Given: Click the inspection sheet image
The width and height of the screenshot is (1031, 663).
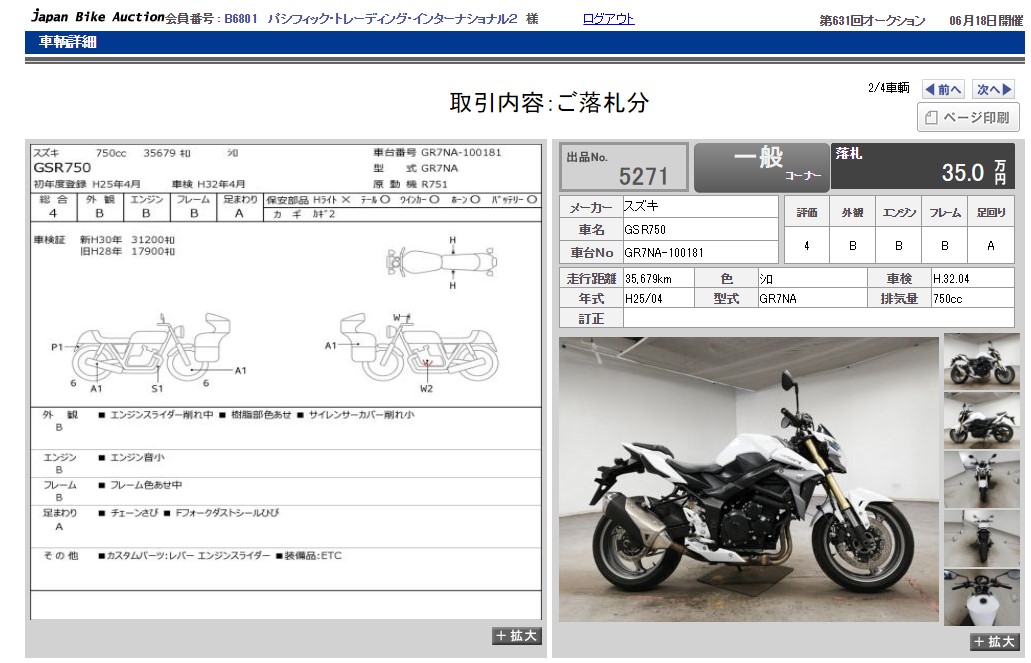Looking at the screenshot, I should 286,381.
